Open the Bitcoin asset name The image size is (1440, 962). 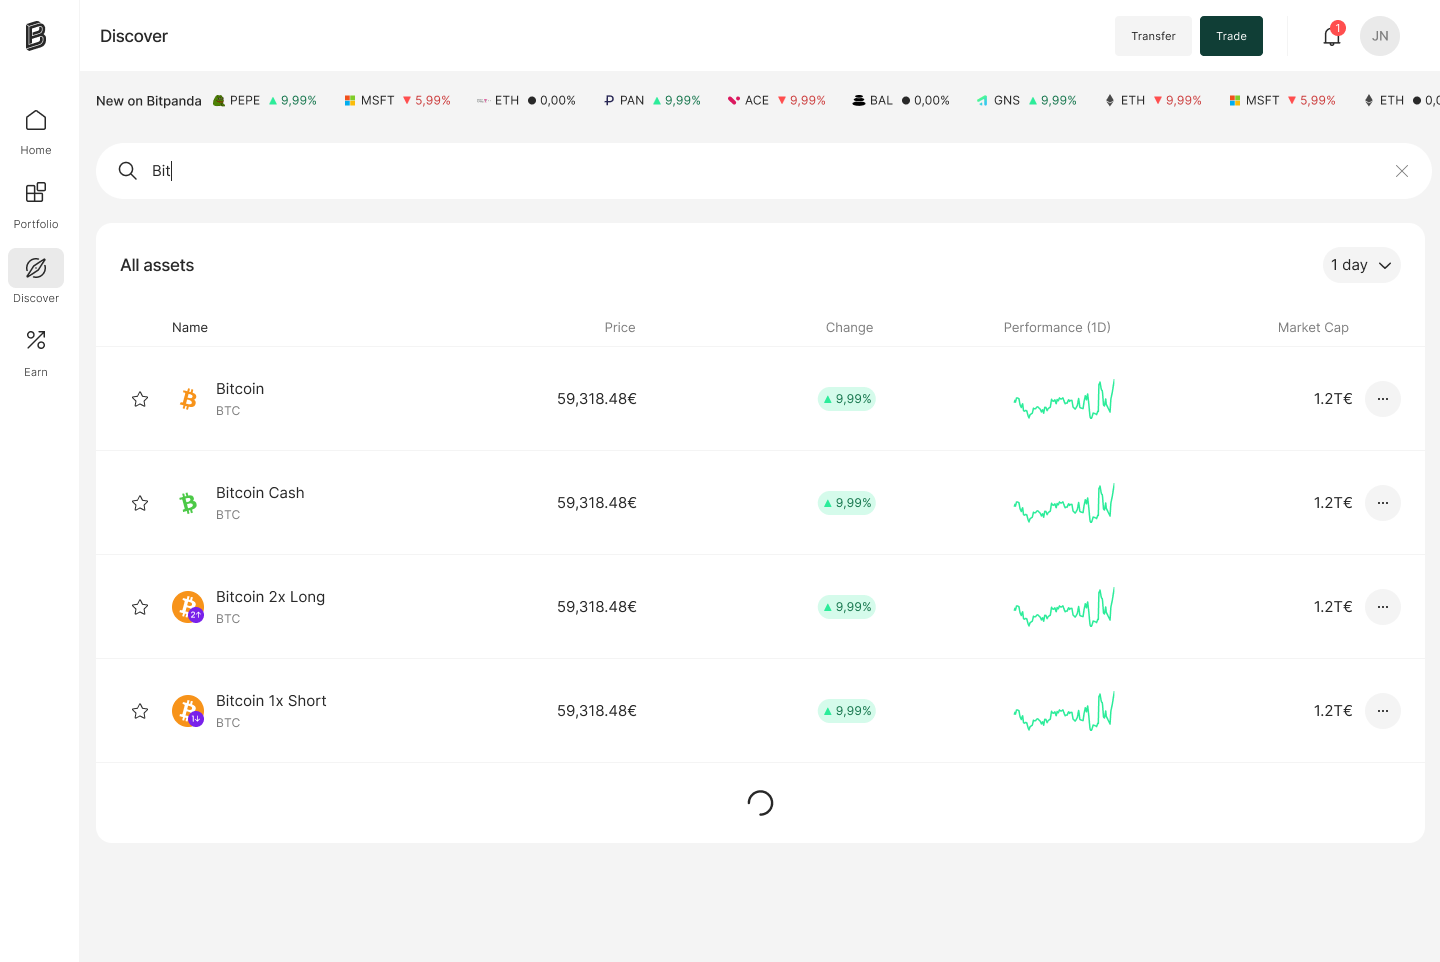click(240, 389)
